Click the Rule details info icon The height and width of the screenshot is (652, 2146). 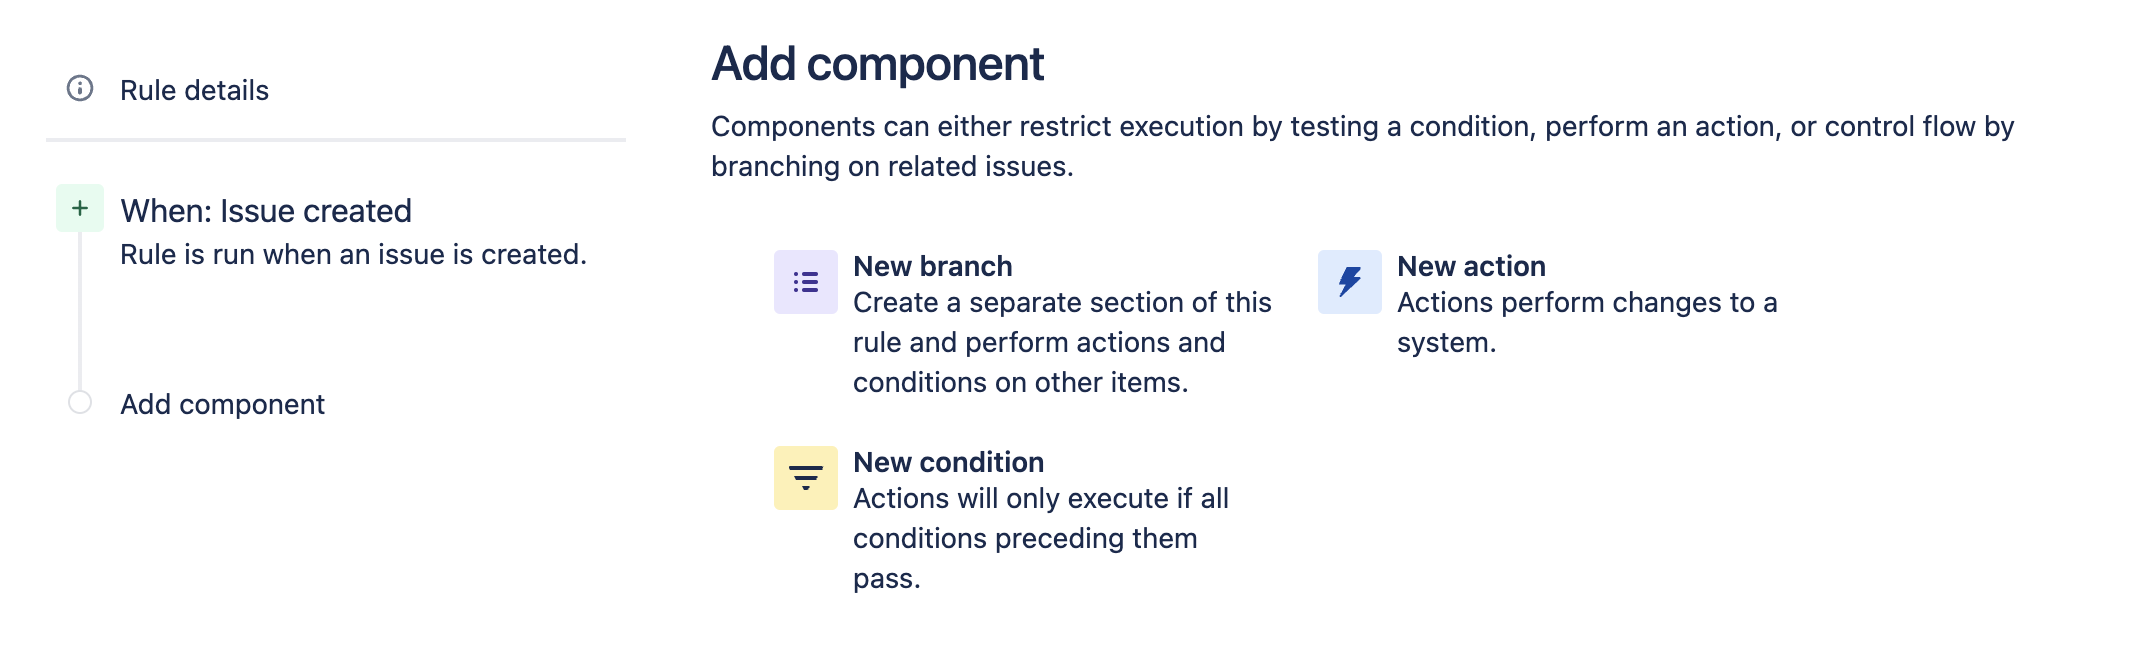click(x=80, y=88)
